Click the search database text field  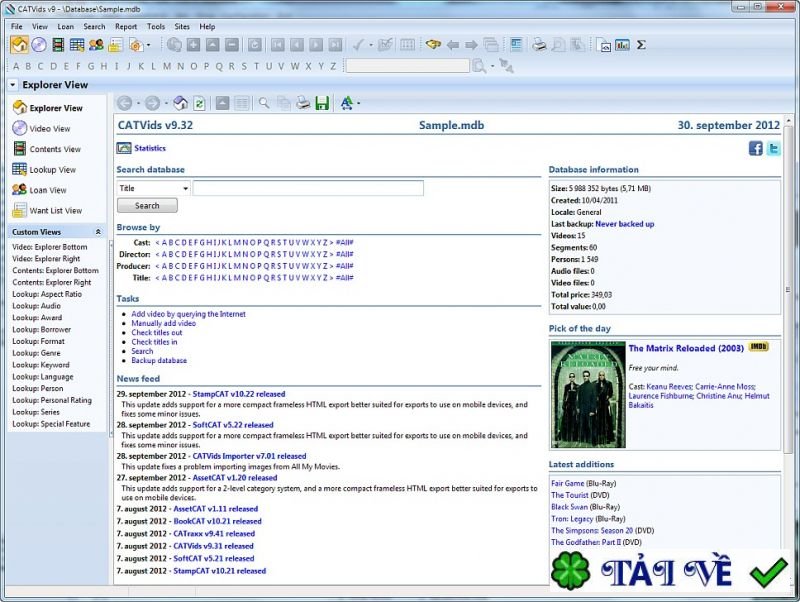[x=308, y=188]
